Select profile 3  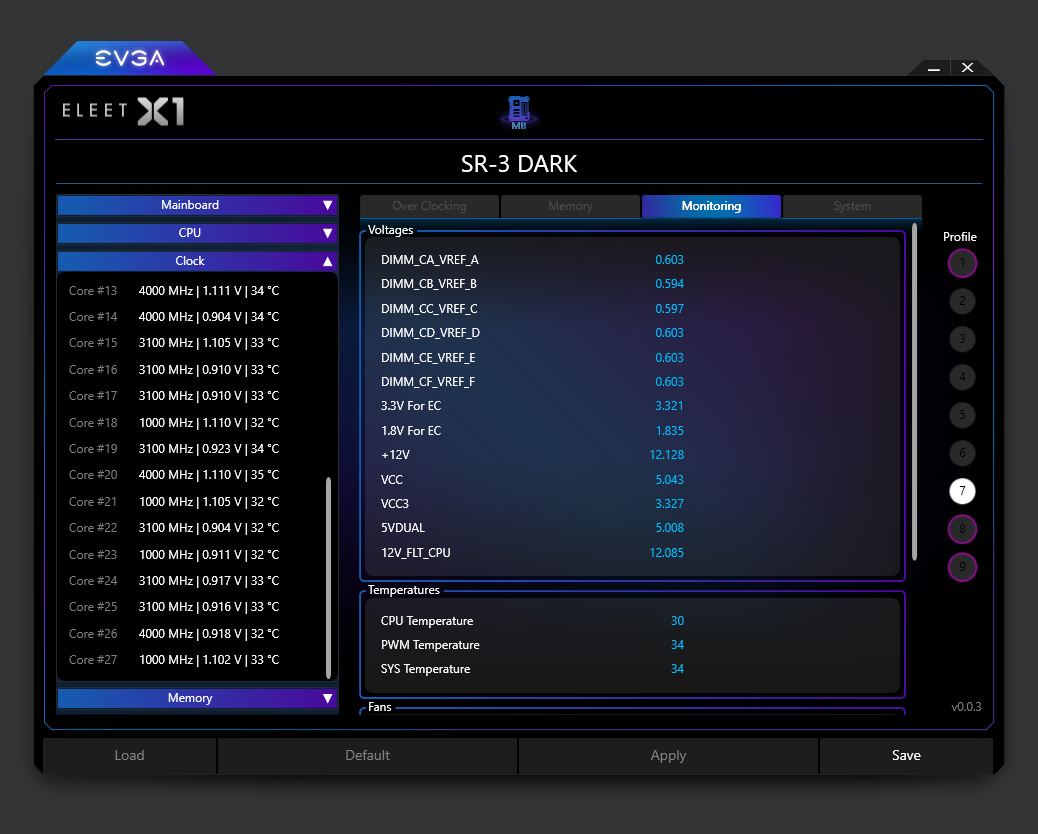point(962,339)
